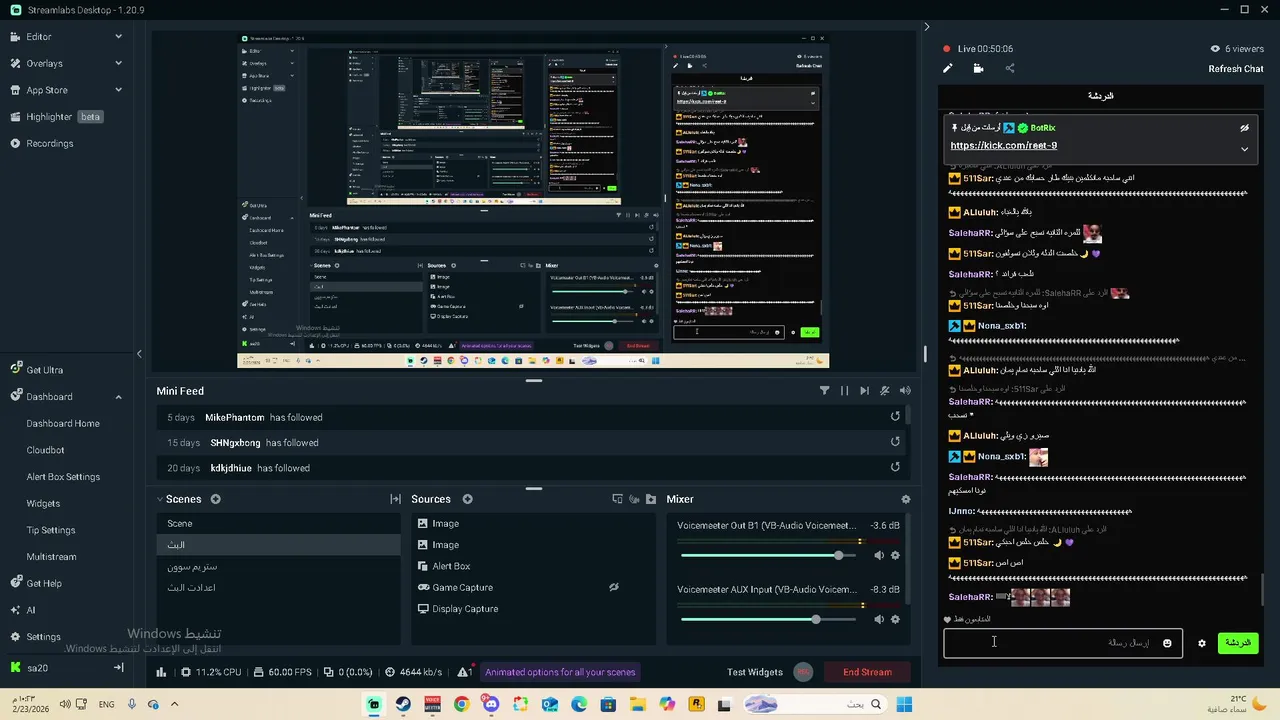The image size is (1280, 720).
Task: Open performance stats chart icon
Action: 161,672
